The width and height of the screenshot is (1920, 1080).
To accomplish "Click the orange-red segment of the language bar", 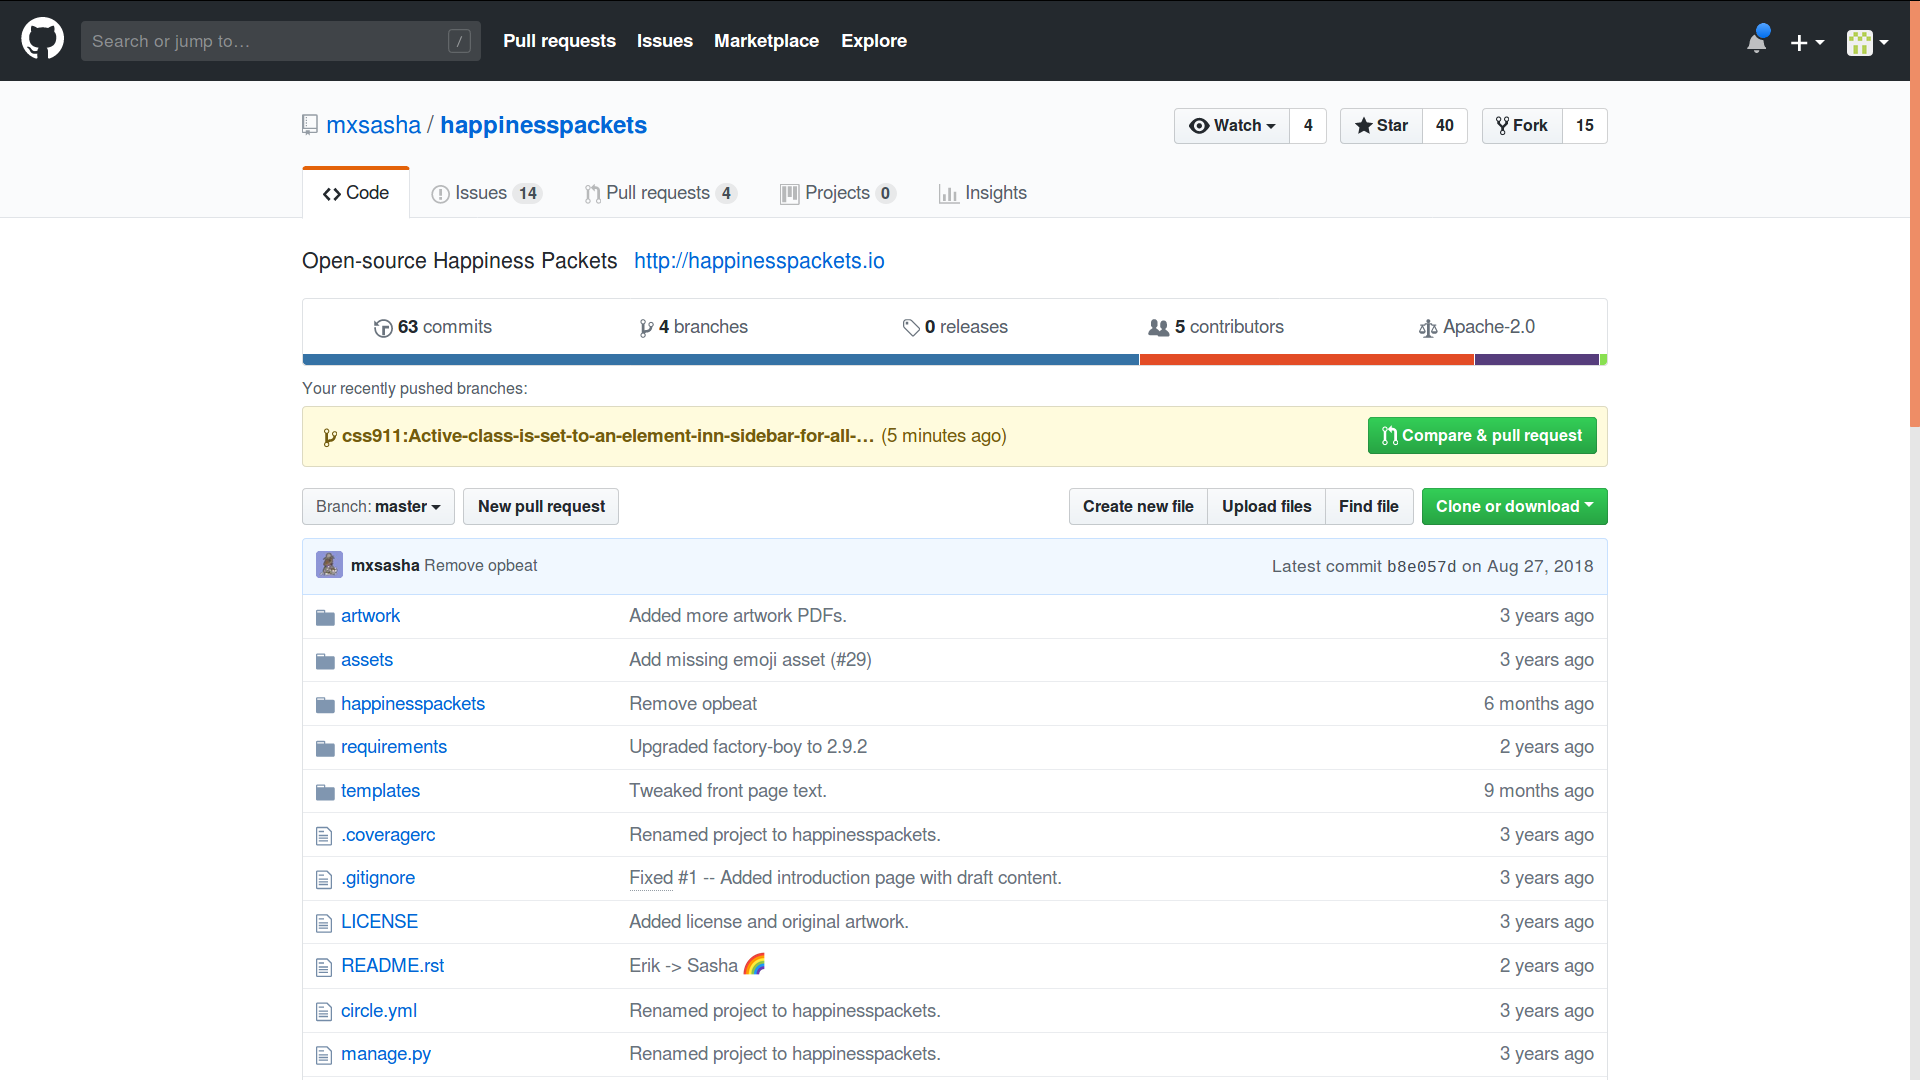I will (x=1307, y=360).
